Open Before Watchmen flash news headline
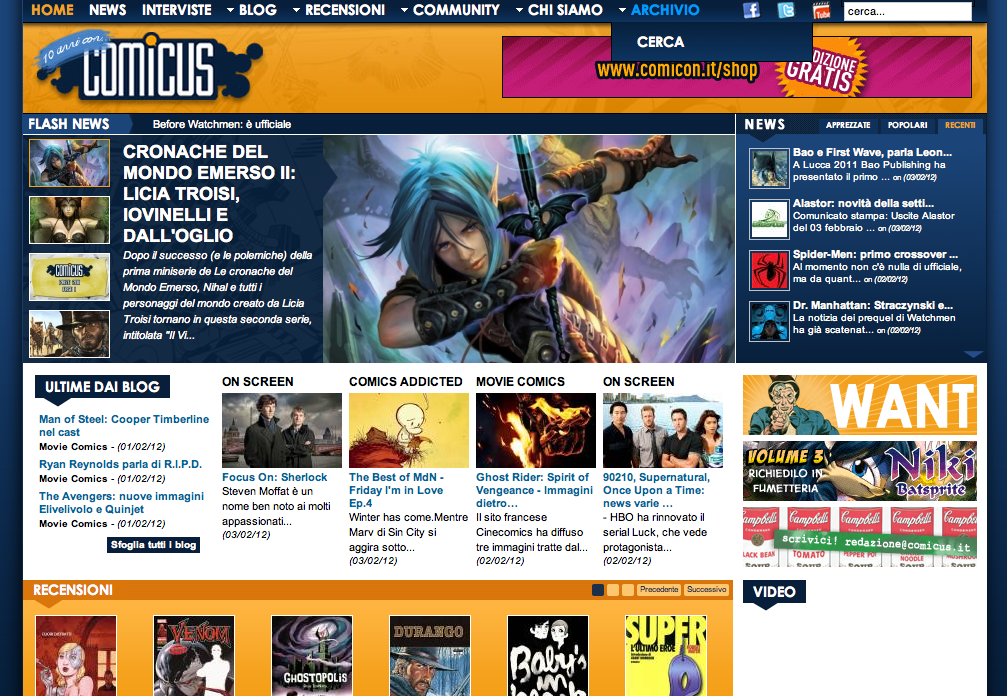1007x696 pixels. point(222,125)
